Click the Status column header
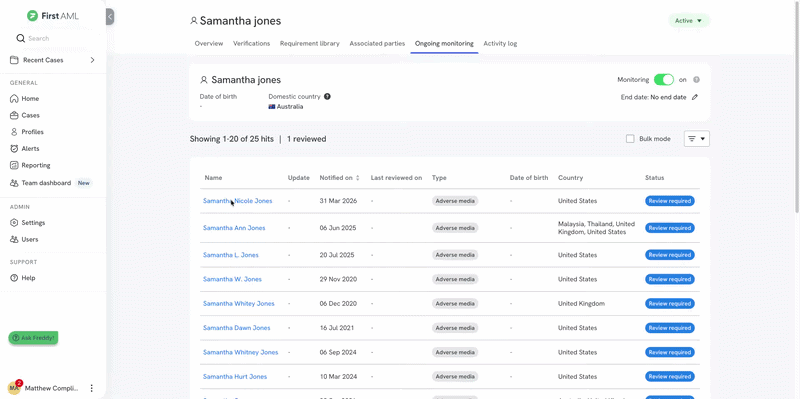This screenshot has width=800, height=399. point(655,178)
